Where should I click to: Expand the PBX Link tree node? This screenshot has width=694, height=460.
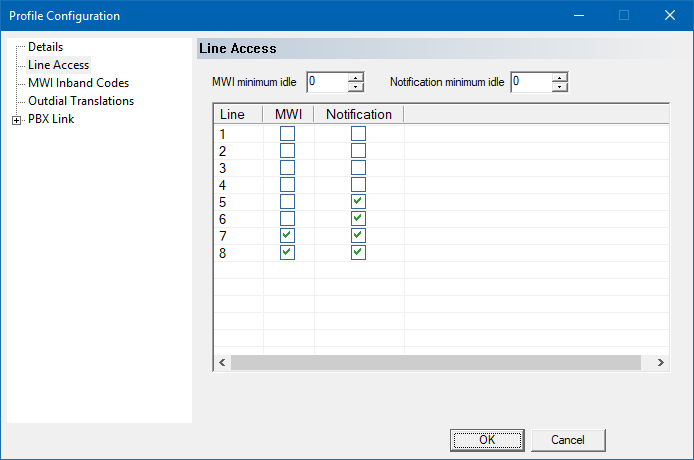pyautogui.click(x=17, y=120)
